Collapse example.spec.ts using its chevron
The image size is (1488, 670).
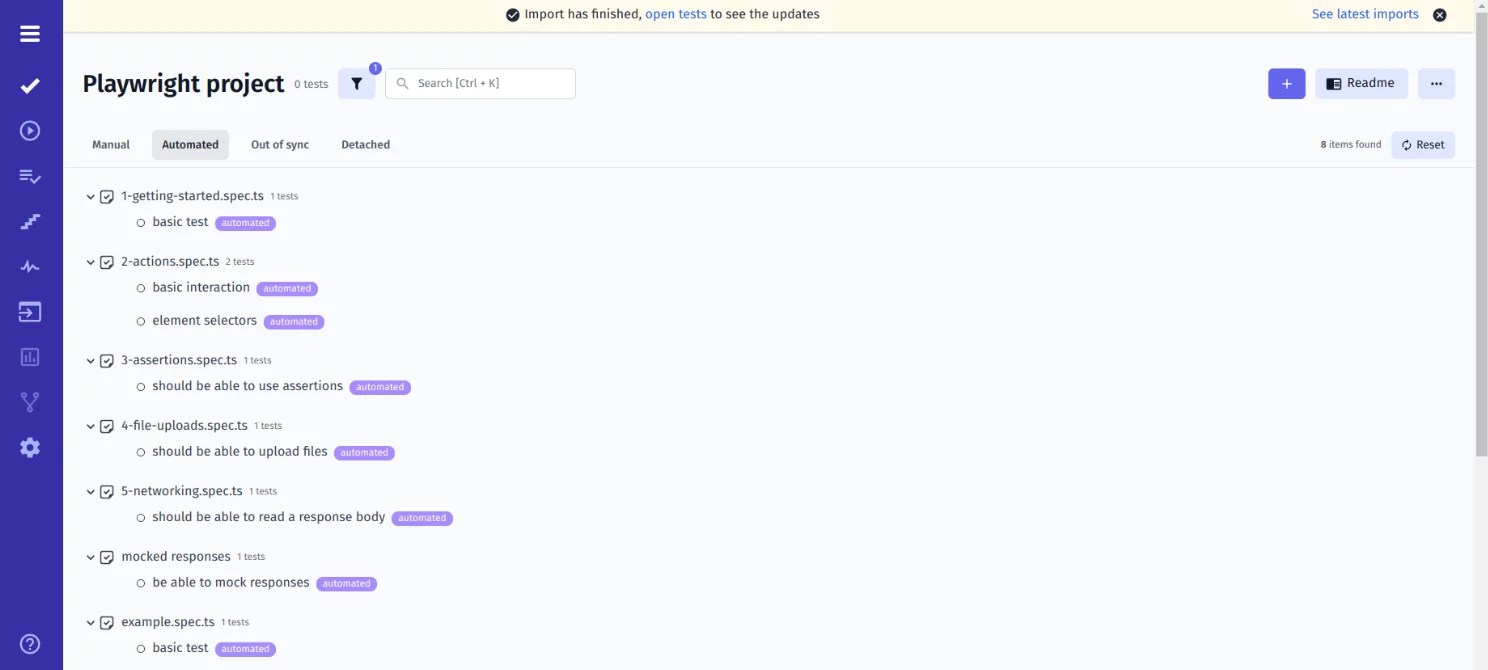[x=90, y=621]
